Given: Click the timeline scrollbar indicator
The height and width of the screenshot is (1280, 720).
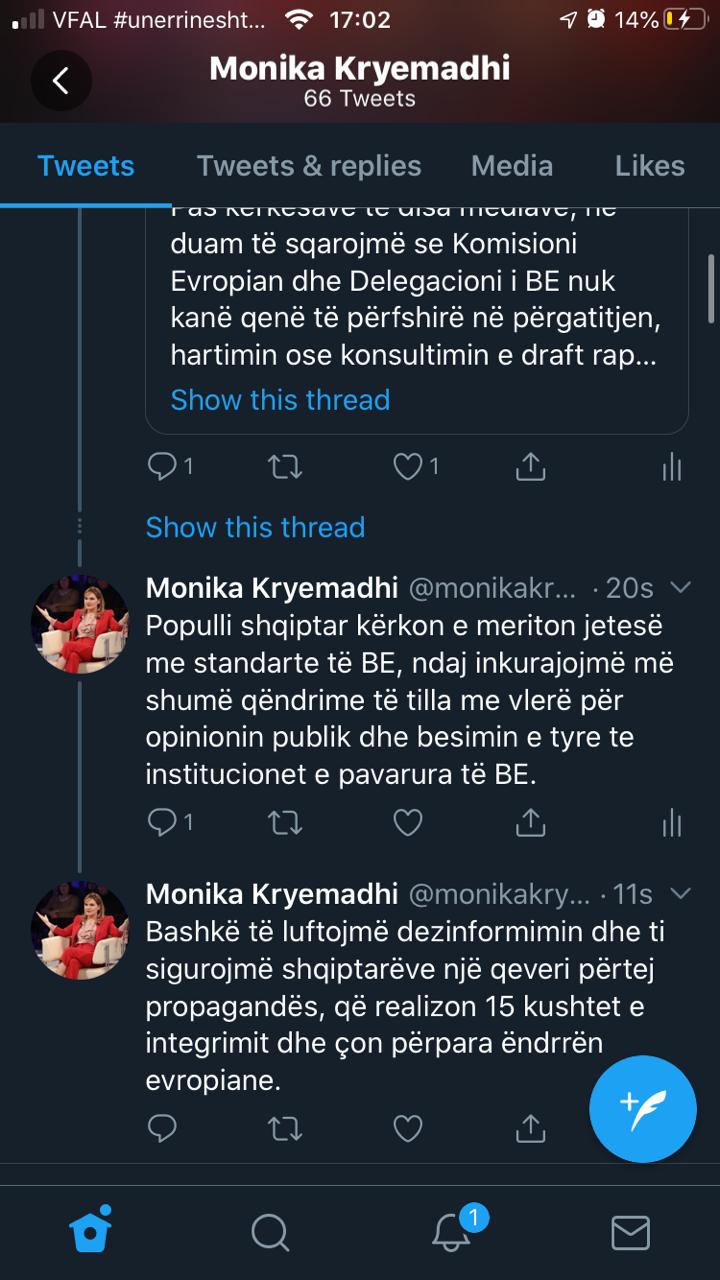Looking at the screenshot, I should (x=711, y=289).
